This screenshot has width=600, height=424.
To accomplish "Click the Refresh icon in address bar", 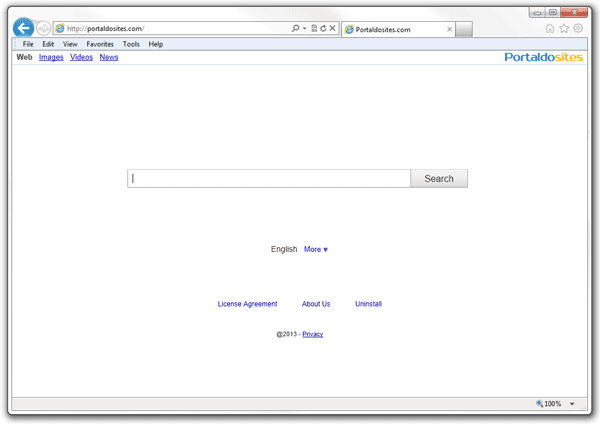I will [x=323, y=28].
